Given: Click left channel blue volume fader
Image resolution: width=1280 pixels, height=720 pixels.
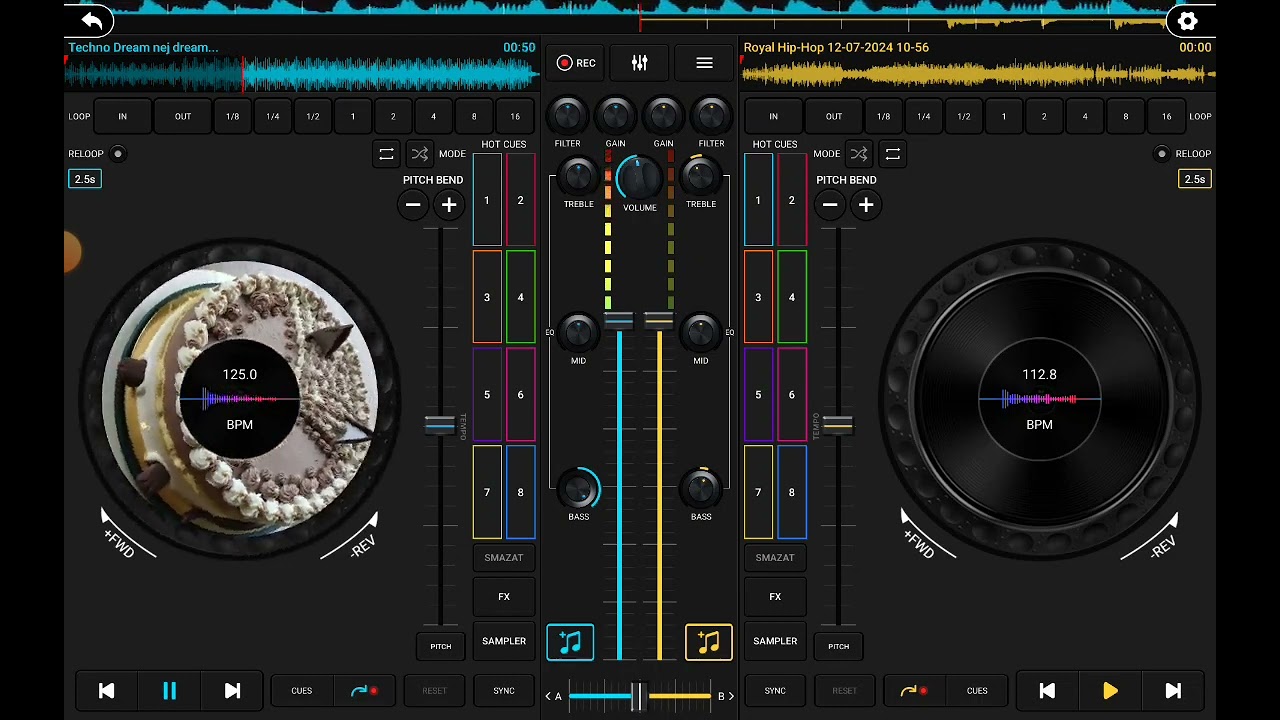Looking at the screenshot, I should point(619,321).
